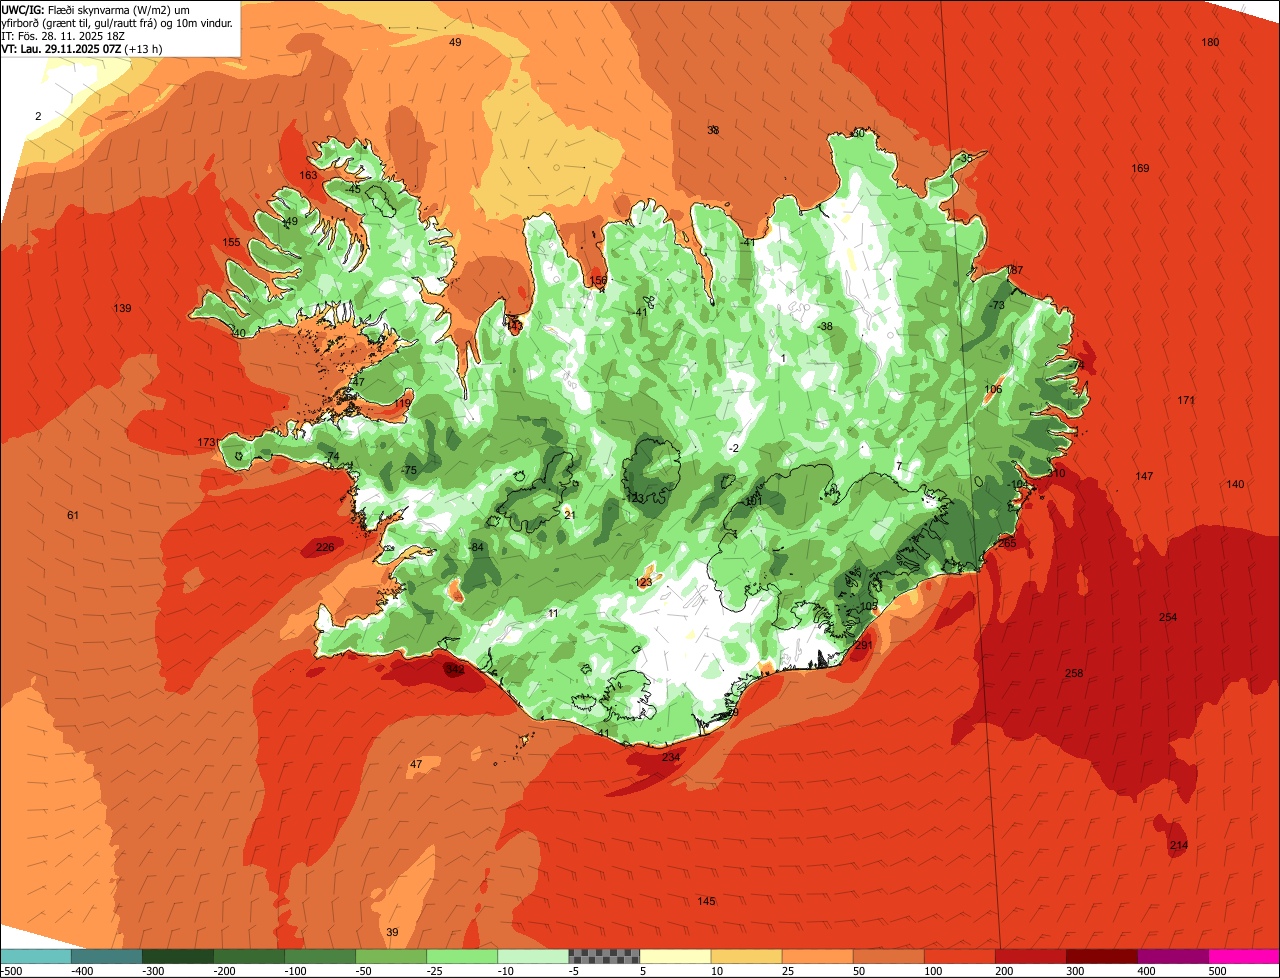Click the map value '140' at the right edge
This screenshot has width=1280, height=978.
coord(1236,485)
